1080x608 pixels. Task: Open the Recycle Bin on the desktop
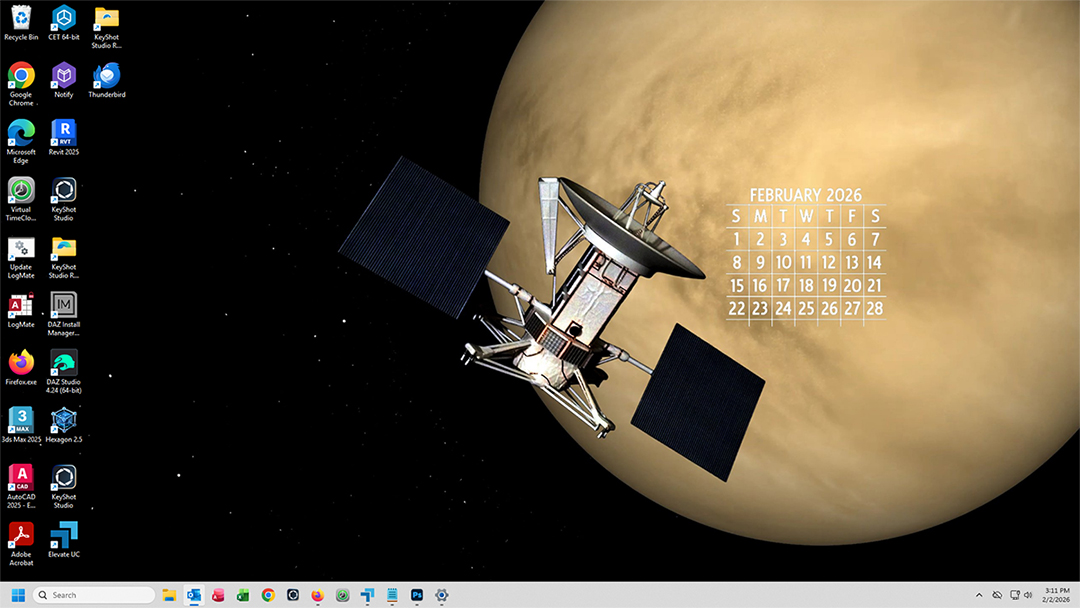21,18
